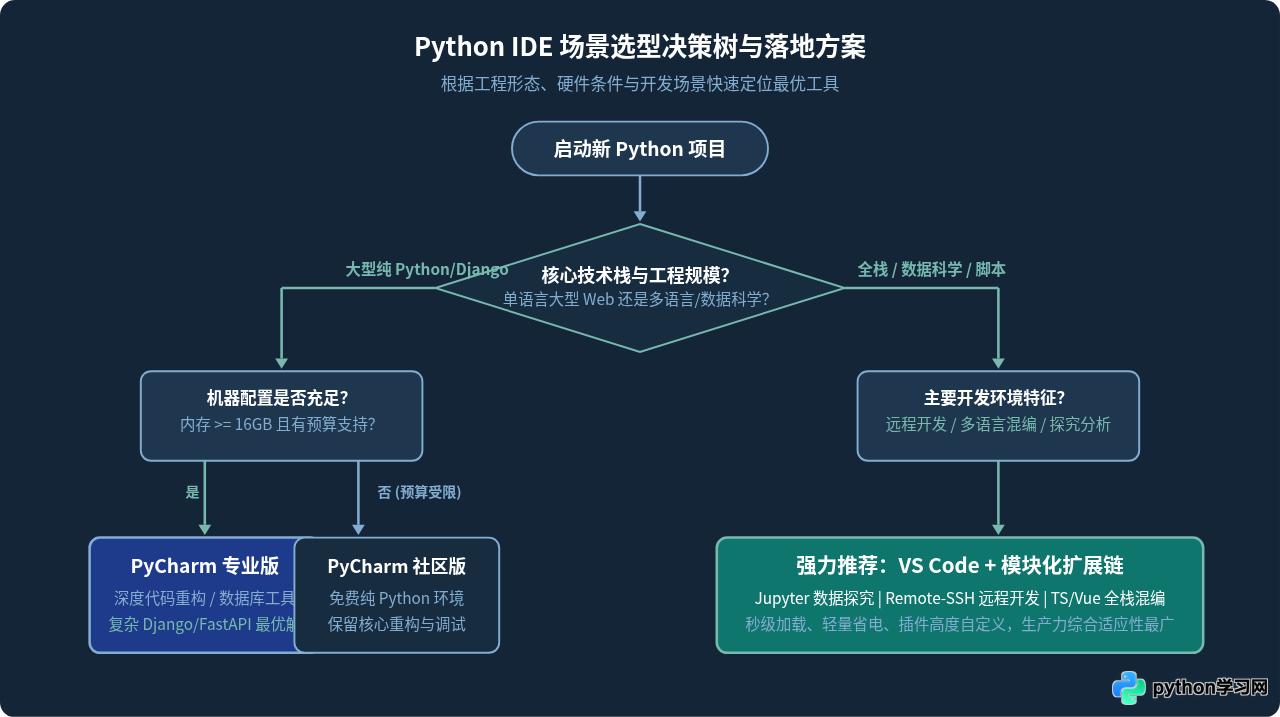Click the title 'Python IDE 场景选型决策树与落地方案'
Image resolution: width=1280 pixels, height=717 pixels.
click(640, 47)
